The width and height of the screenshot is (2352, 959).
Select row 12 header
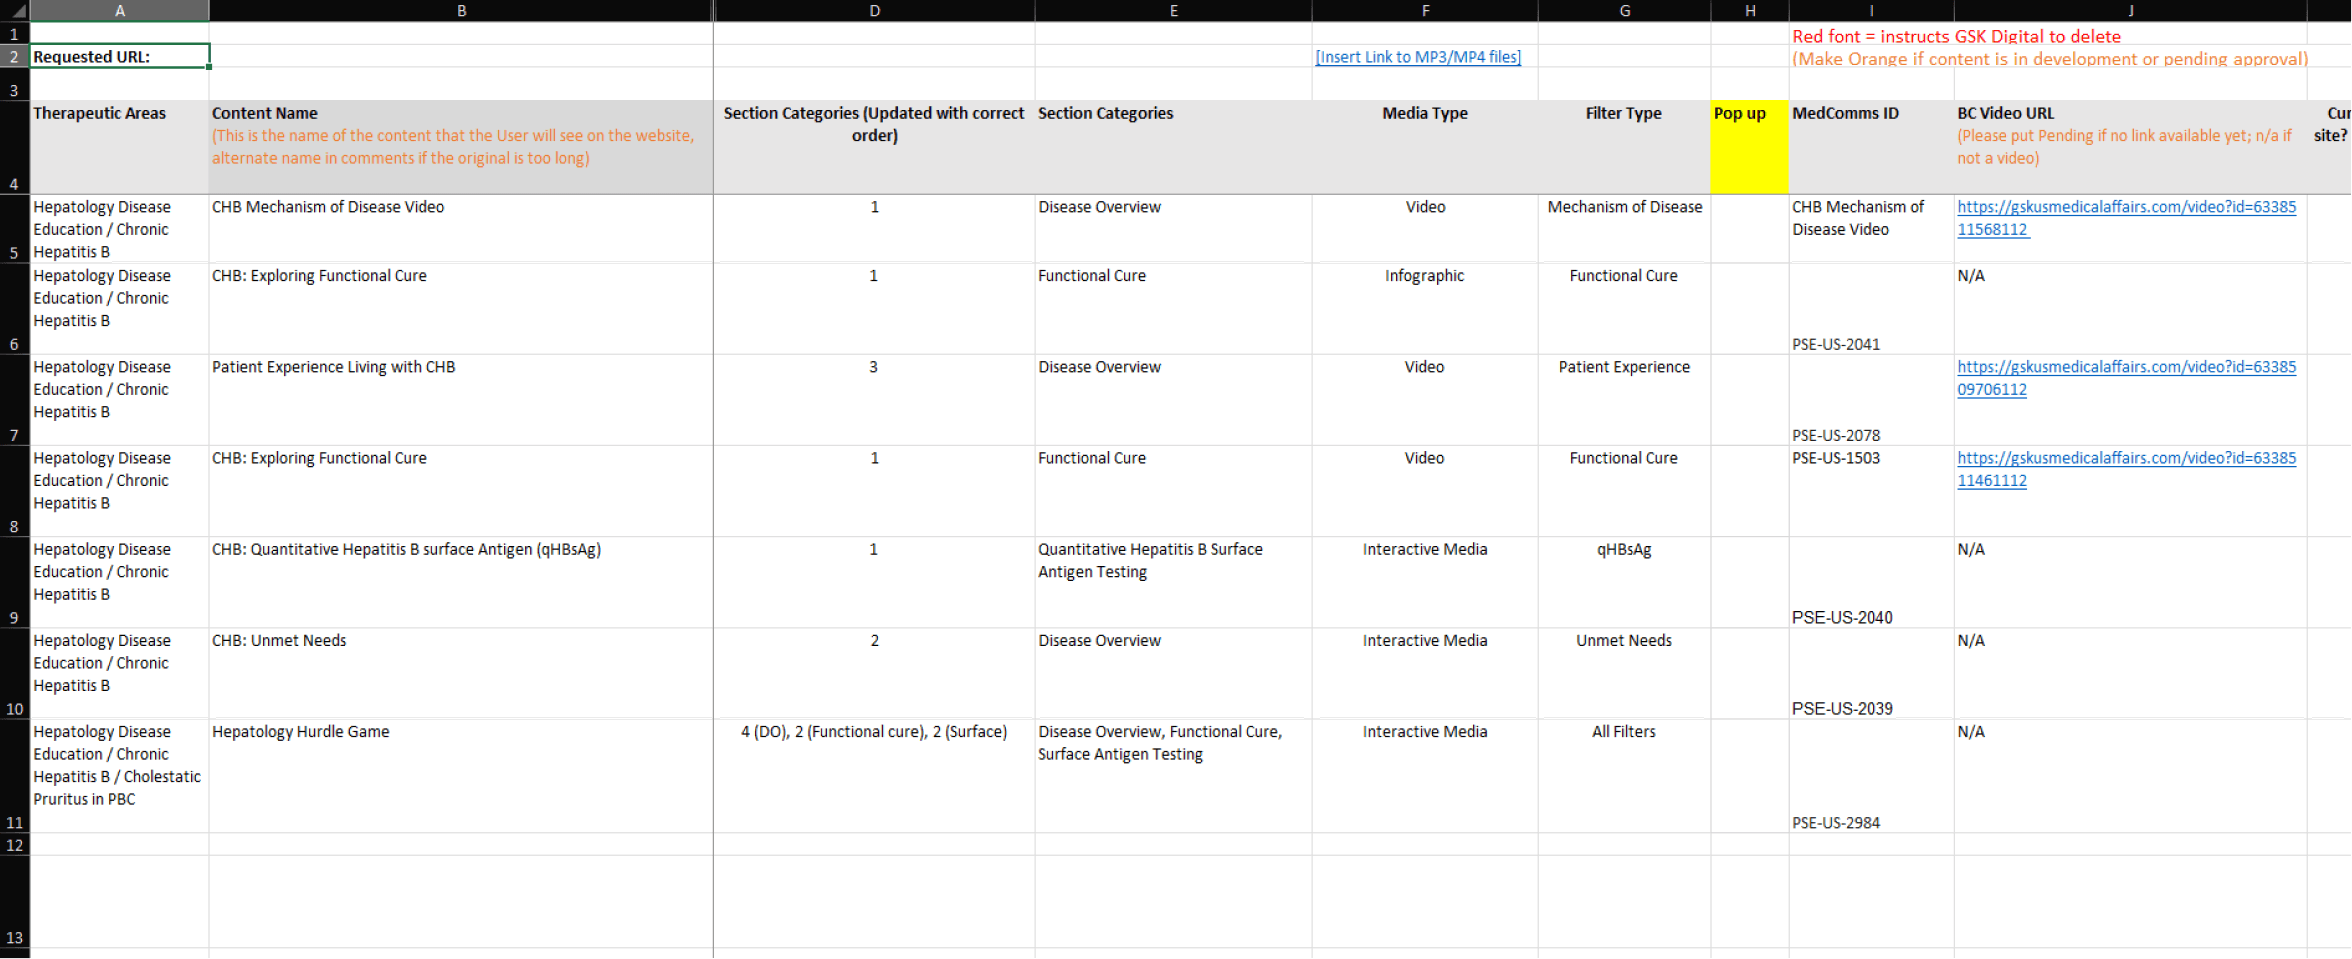[15, 845]
